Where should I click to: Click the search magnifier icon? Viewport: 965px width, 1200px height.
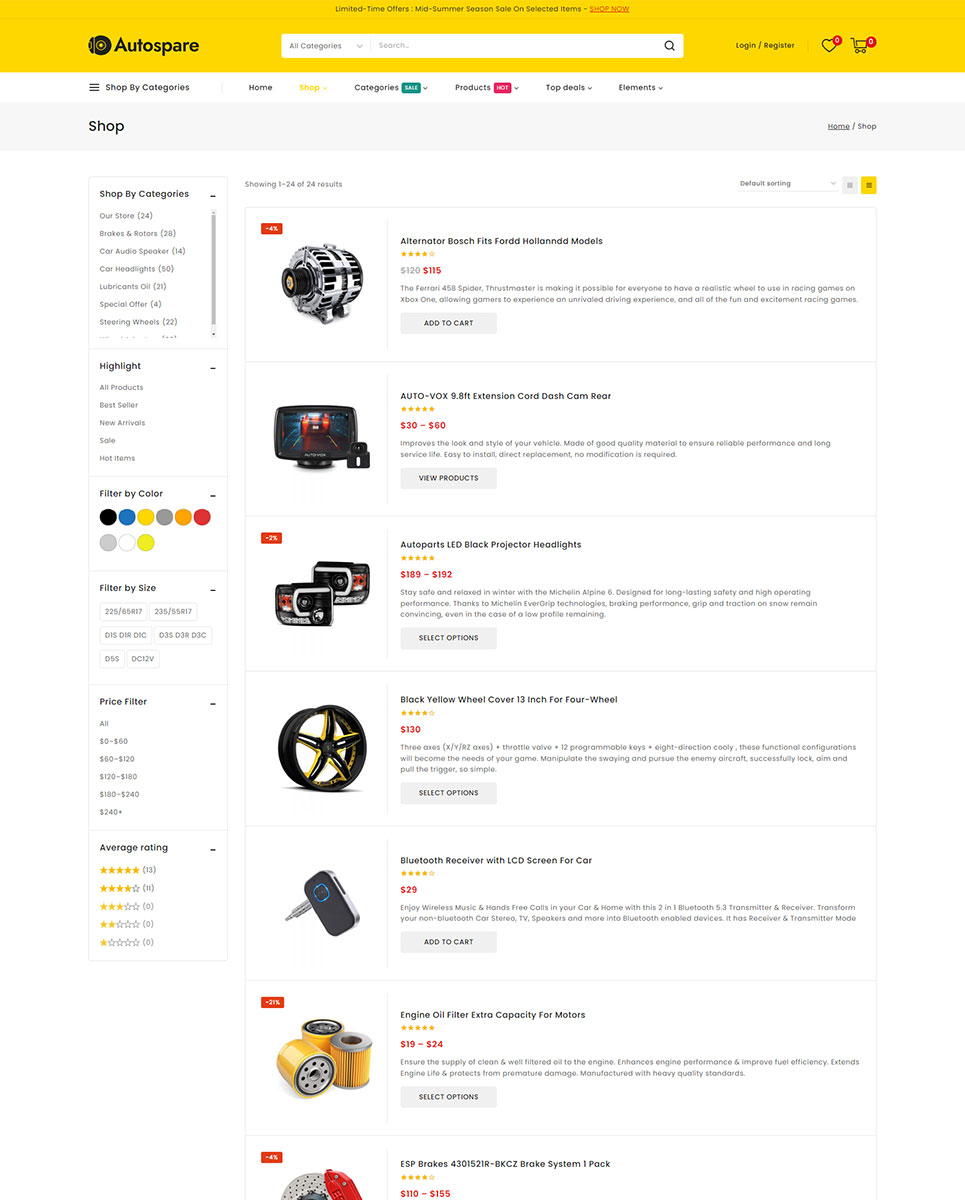coord(669,46)
